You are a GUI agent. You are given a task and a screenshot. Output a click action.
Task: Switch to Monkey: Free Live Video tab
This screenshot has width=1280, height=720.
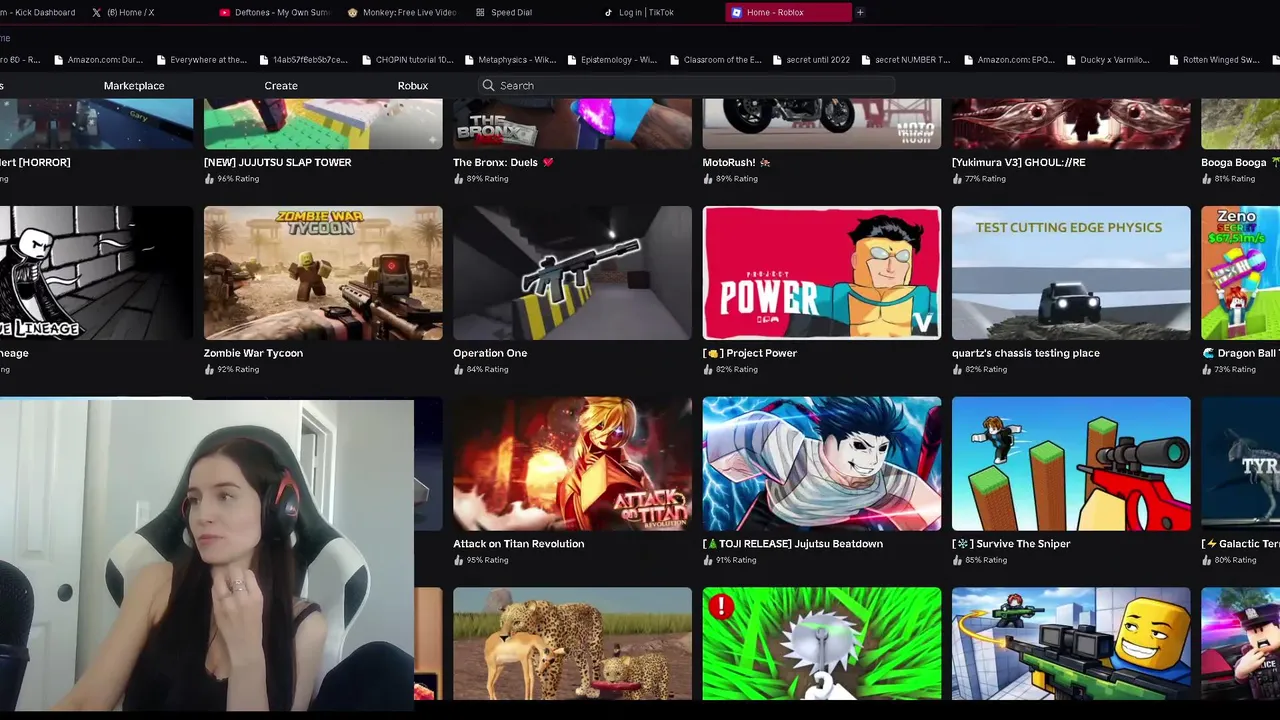(404, 12)
